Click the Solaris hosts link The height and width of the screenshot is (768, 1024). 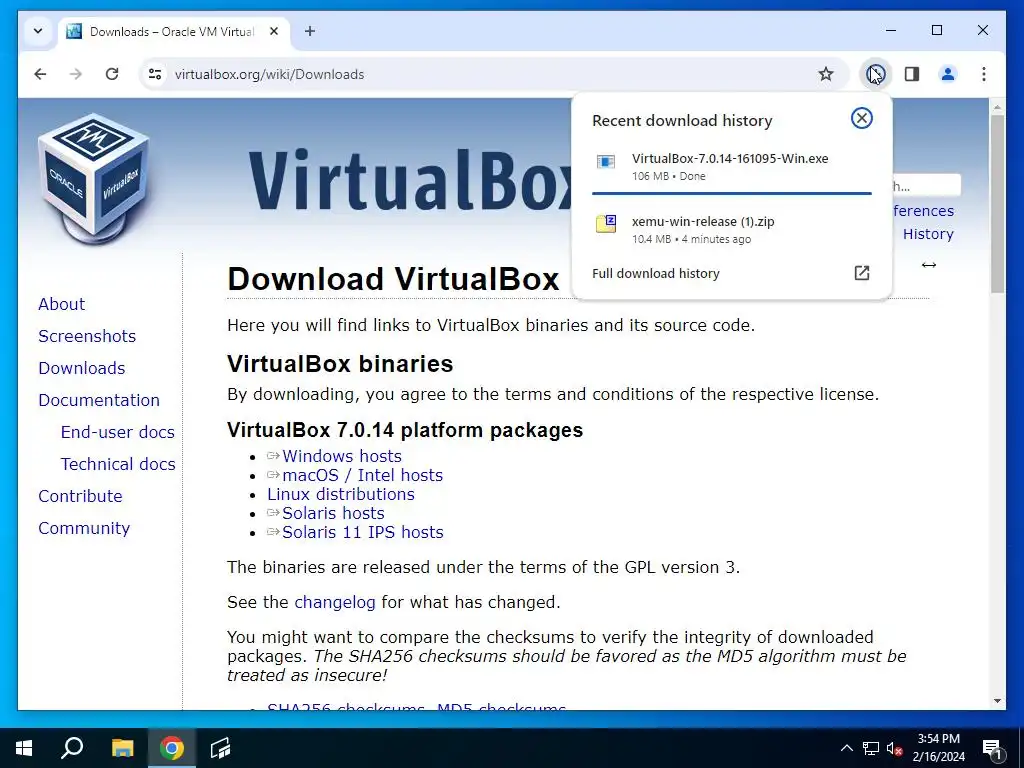pyautogui.click(x=333, y=513)
